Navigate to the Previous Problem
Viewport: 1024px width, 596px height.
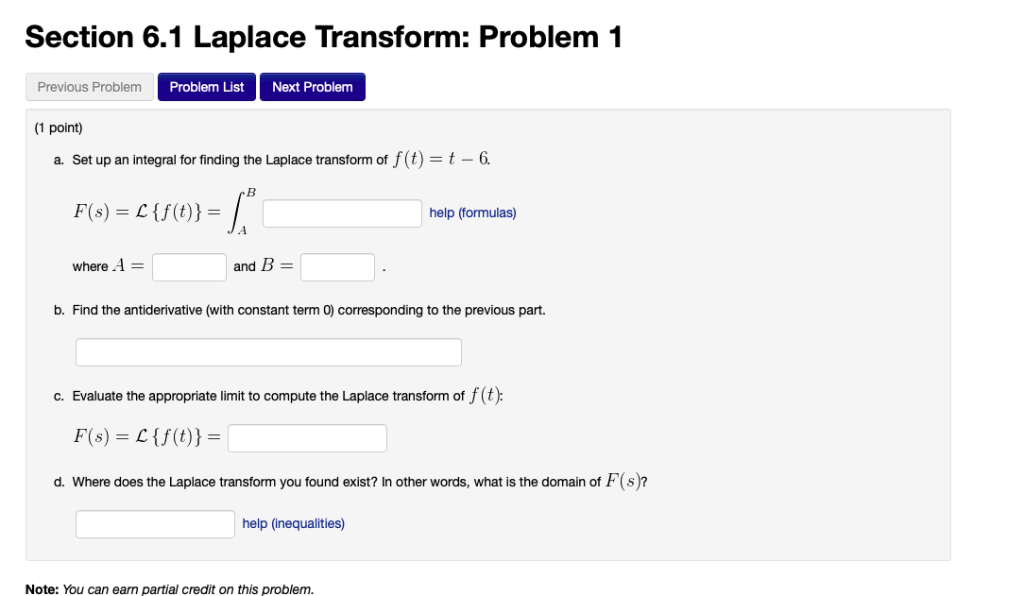pos(89,86)
